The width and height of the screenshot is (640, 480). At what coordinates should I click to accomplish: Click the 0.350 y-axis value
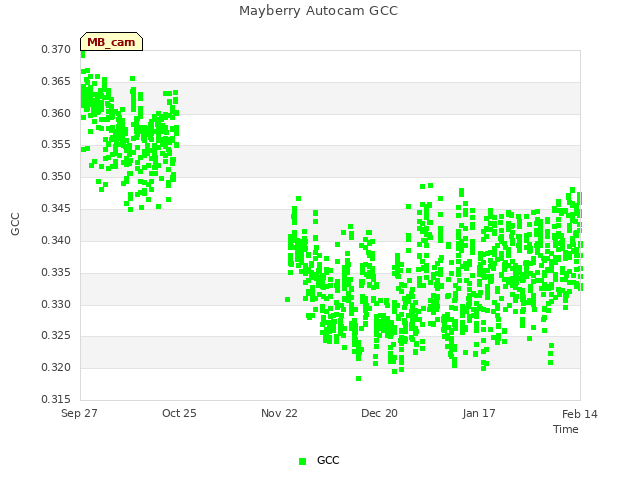(56, 176)
